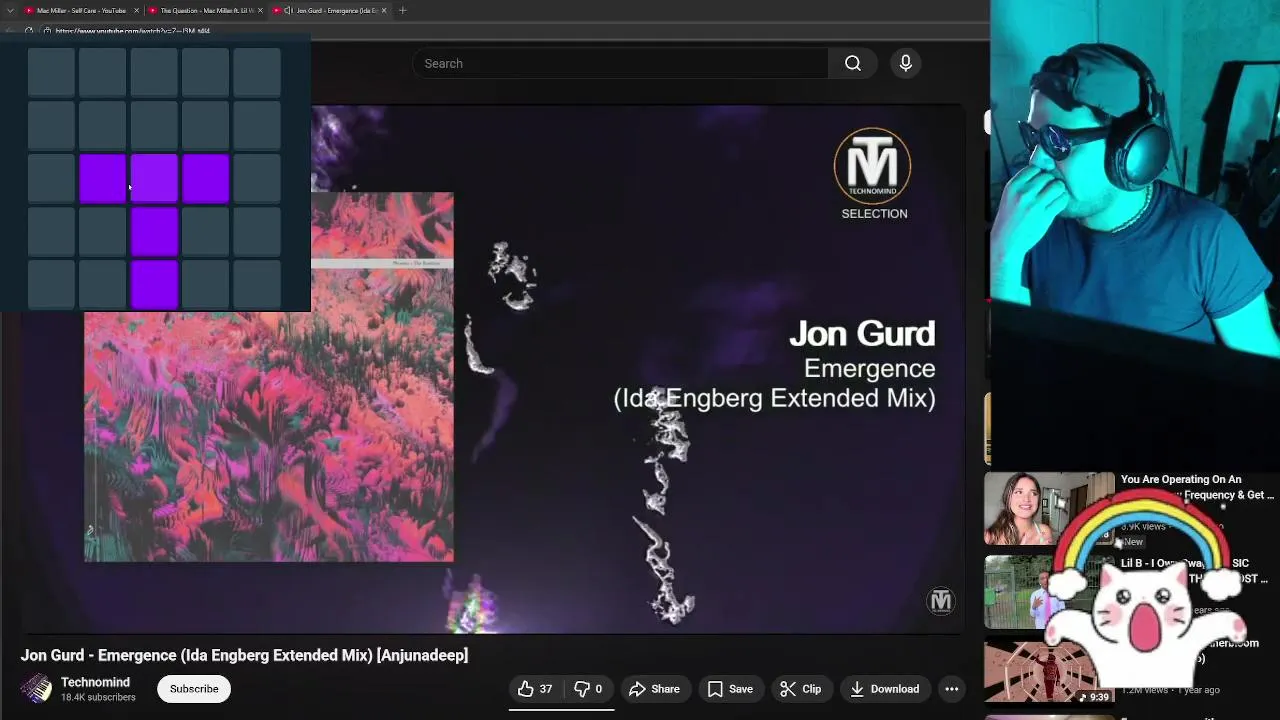
Task: Click the browser address bar URL
Action: (133, 31)
